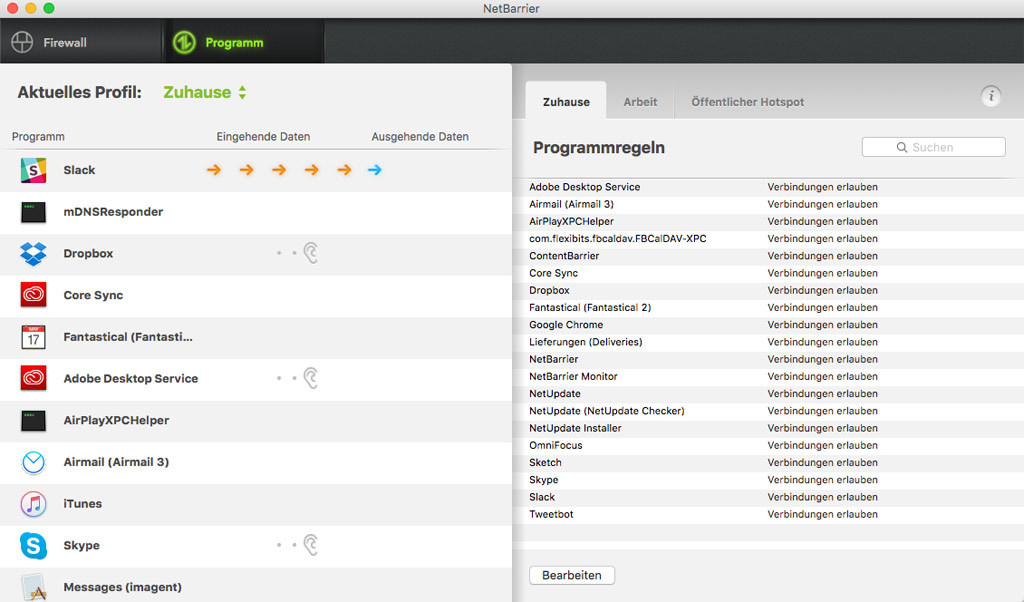The image size is (1024, 602).
Task: Click the Programm column header
Action: click(x=38, y=136)
